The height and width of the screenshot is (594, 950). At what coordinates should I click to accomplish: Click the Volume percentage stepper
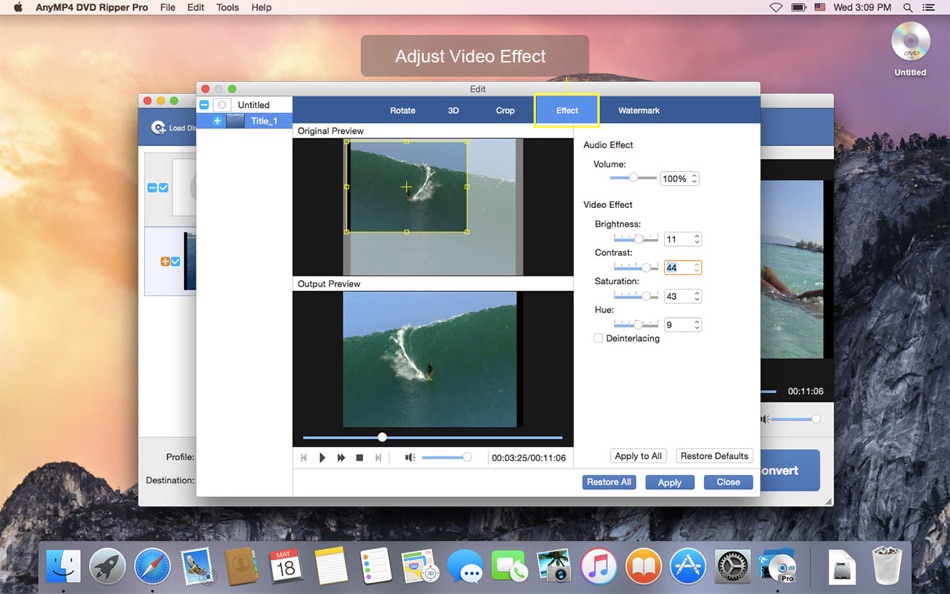coord(695,177)
